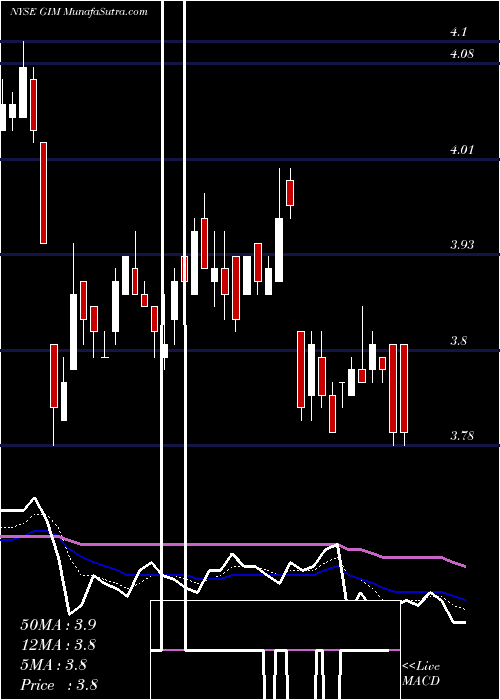Image resolution: width=500 pixels, height=700 pixels.
Task: Click the 4.08 price level label
Action: [462, 54]
